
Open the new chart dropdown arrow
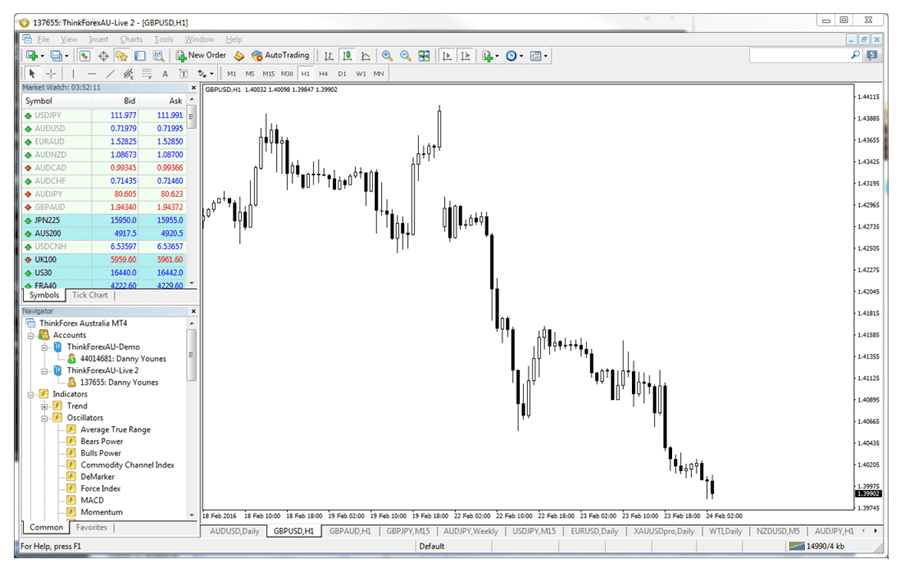45,56
